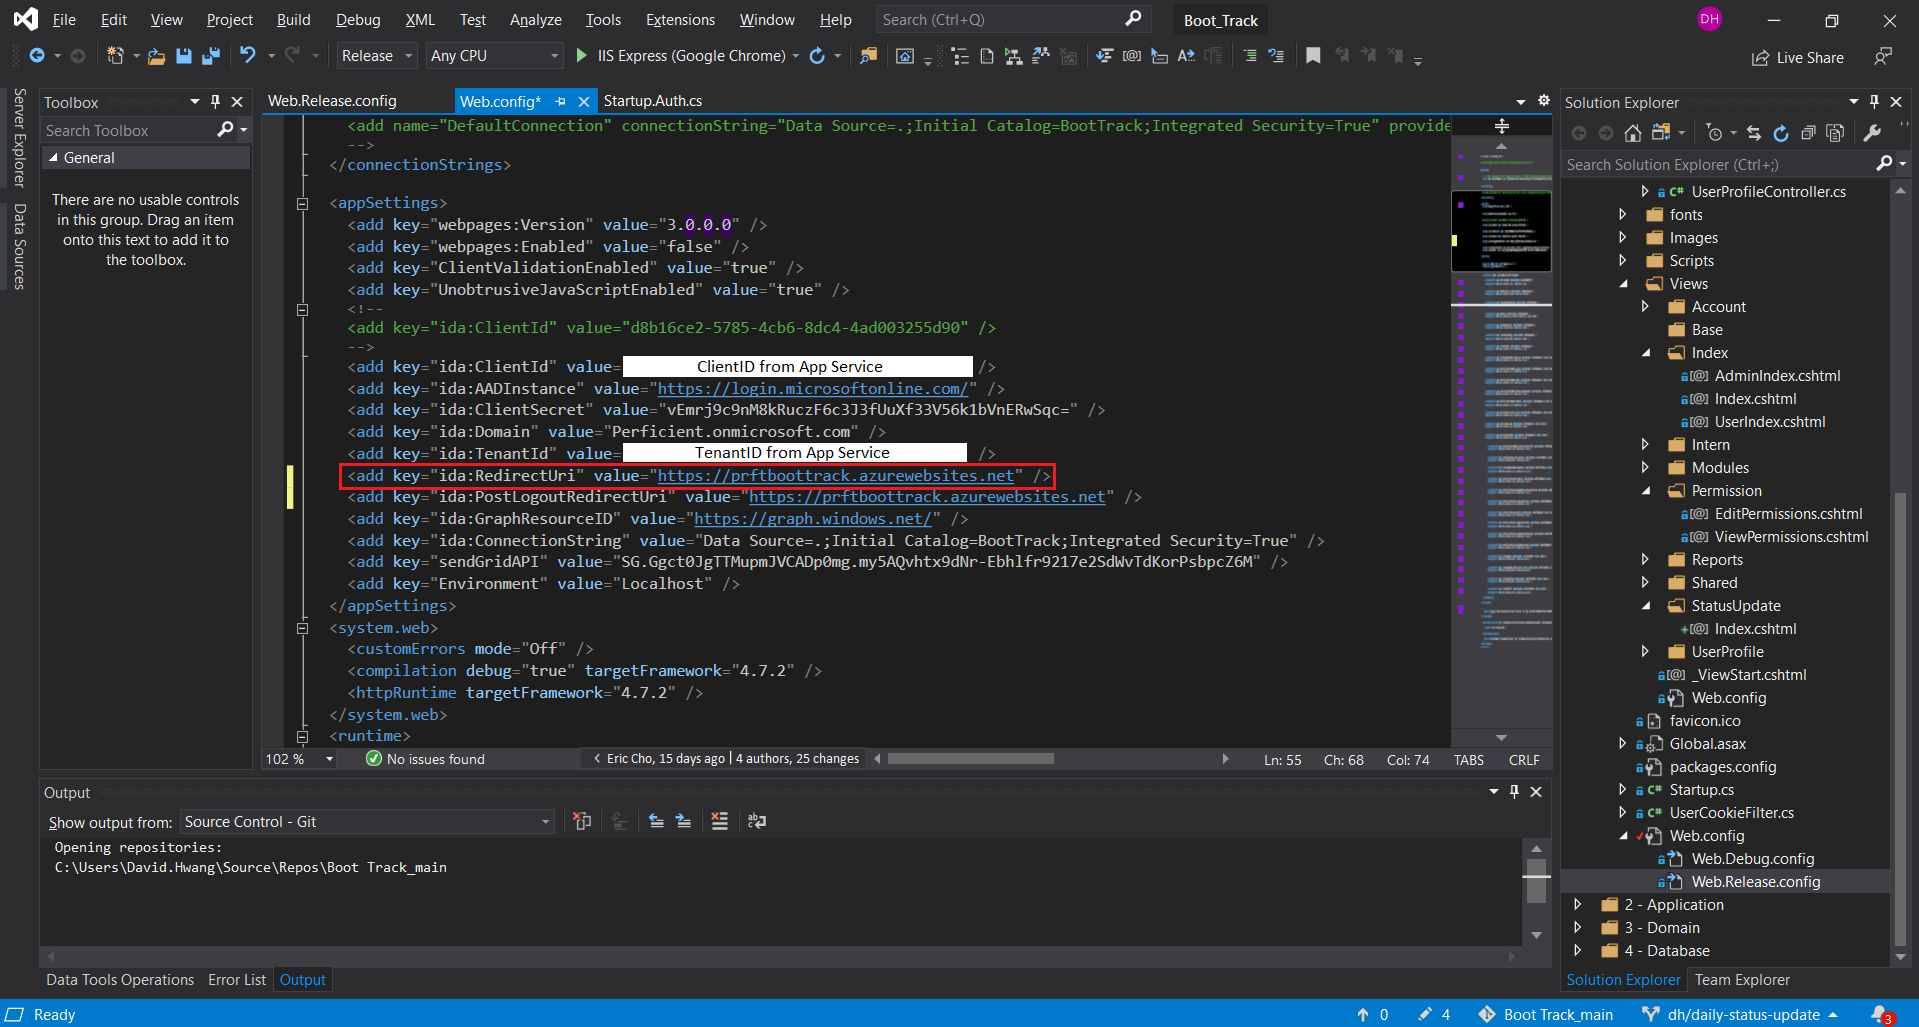Click the Undo icon in the toolbar
This screenshot has height=1027, width=1919.
(248, 56)
